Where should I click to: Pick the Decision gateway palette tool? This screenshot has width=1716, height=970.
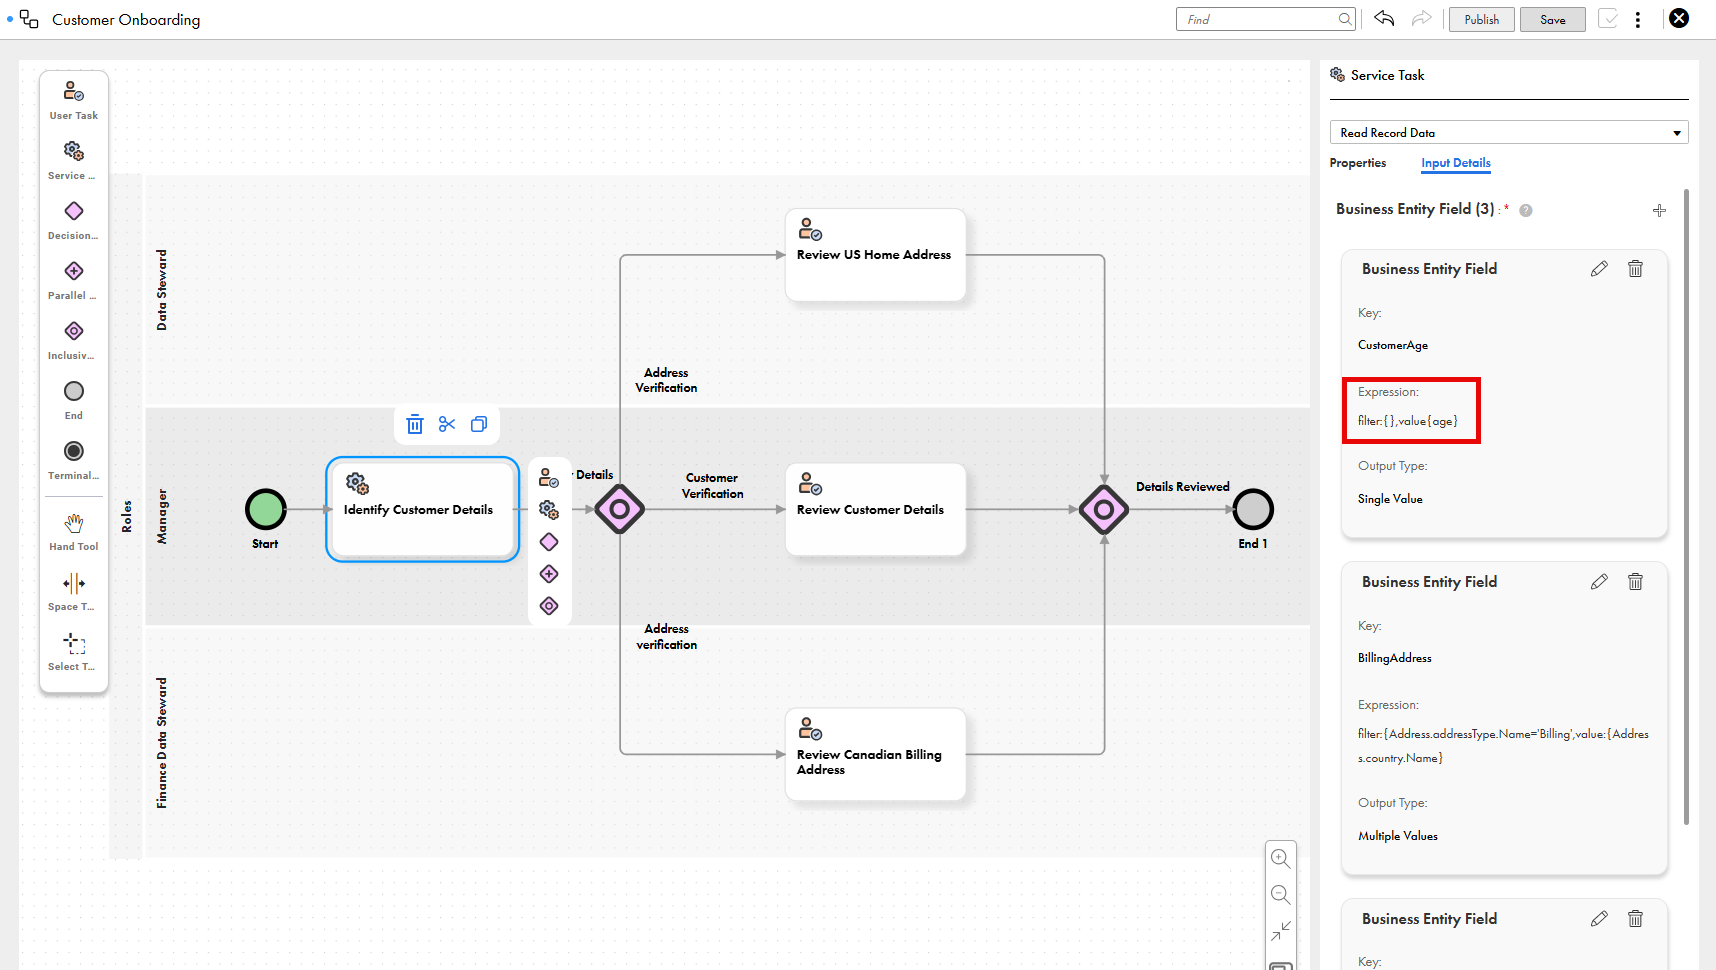[x=74, y=221]
